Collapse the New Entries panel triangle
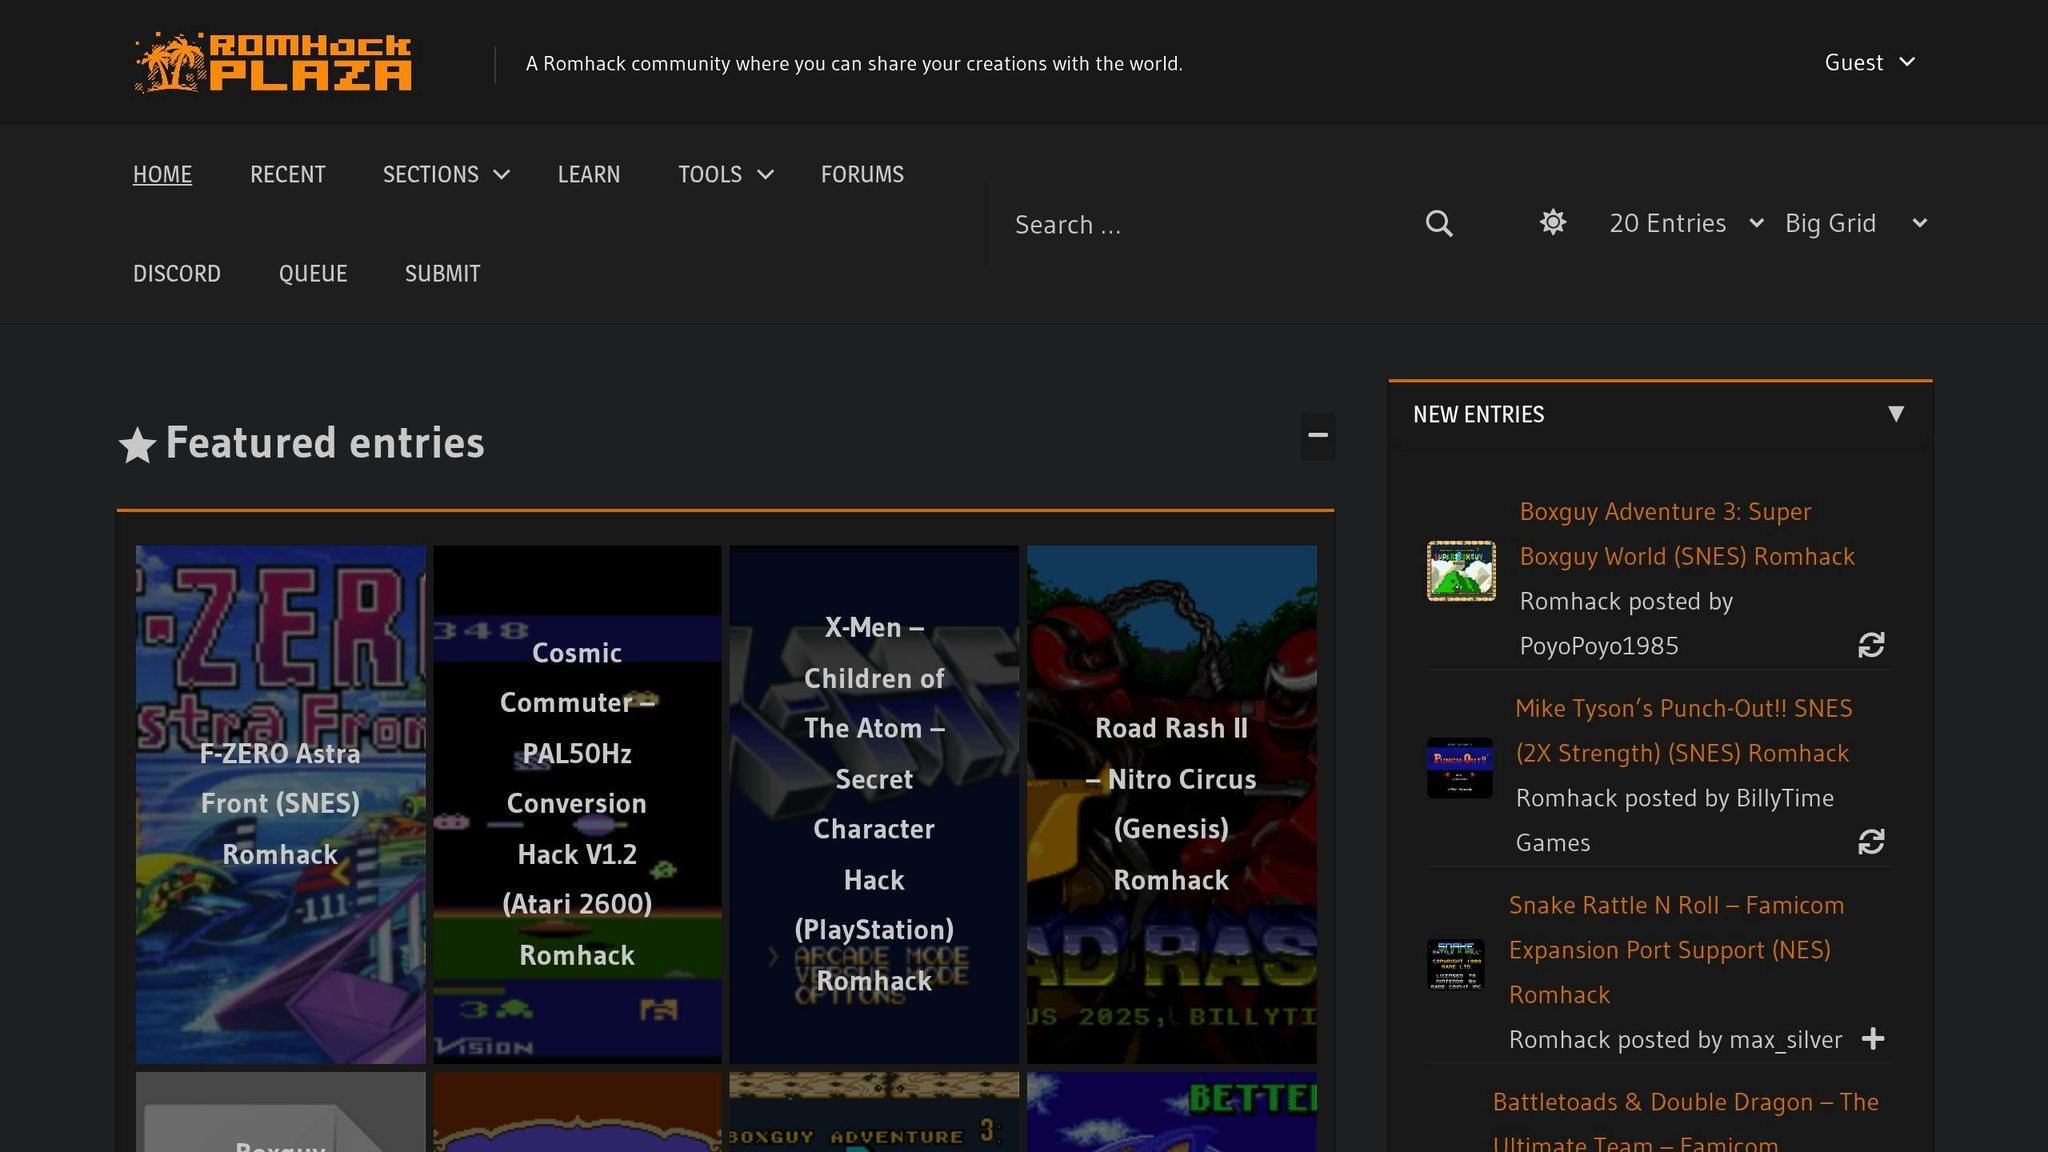 pos(1896,414)
